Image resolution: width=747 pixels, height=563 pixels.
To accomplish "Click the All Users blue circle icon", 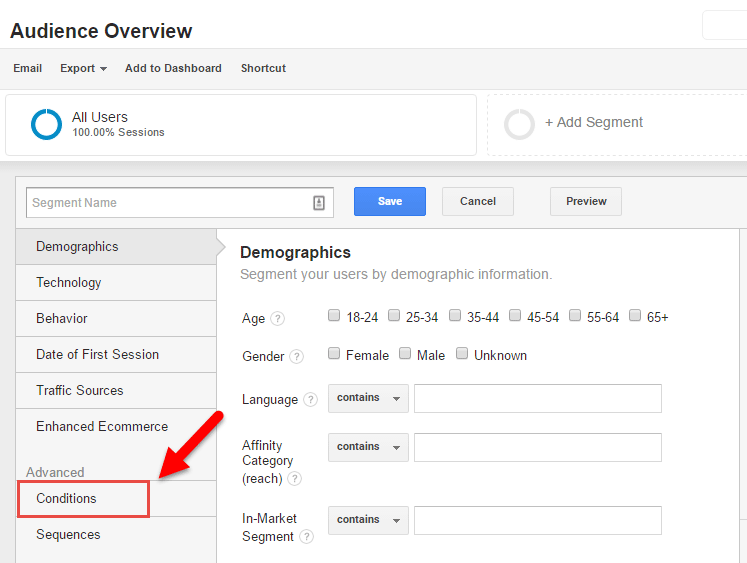I will tap(46, 124).
